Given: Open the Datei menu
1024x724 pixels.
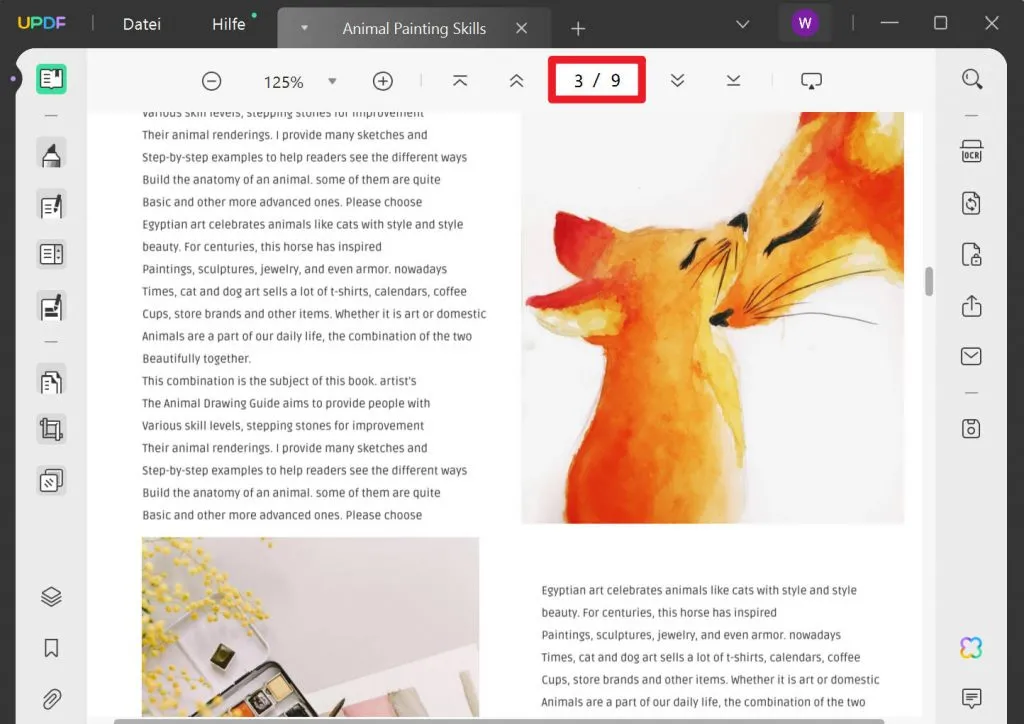Looking at the screenshot, I should pos(142,24).
